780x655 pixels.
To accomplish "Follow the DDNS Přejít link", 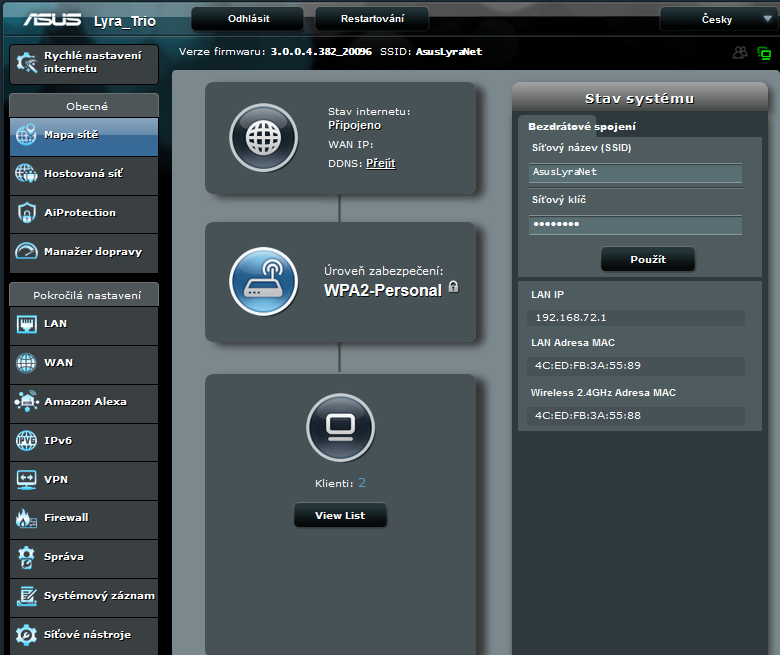I will (380, 163).
